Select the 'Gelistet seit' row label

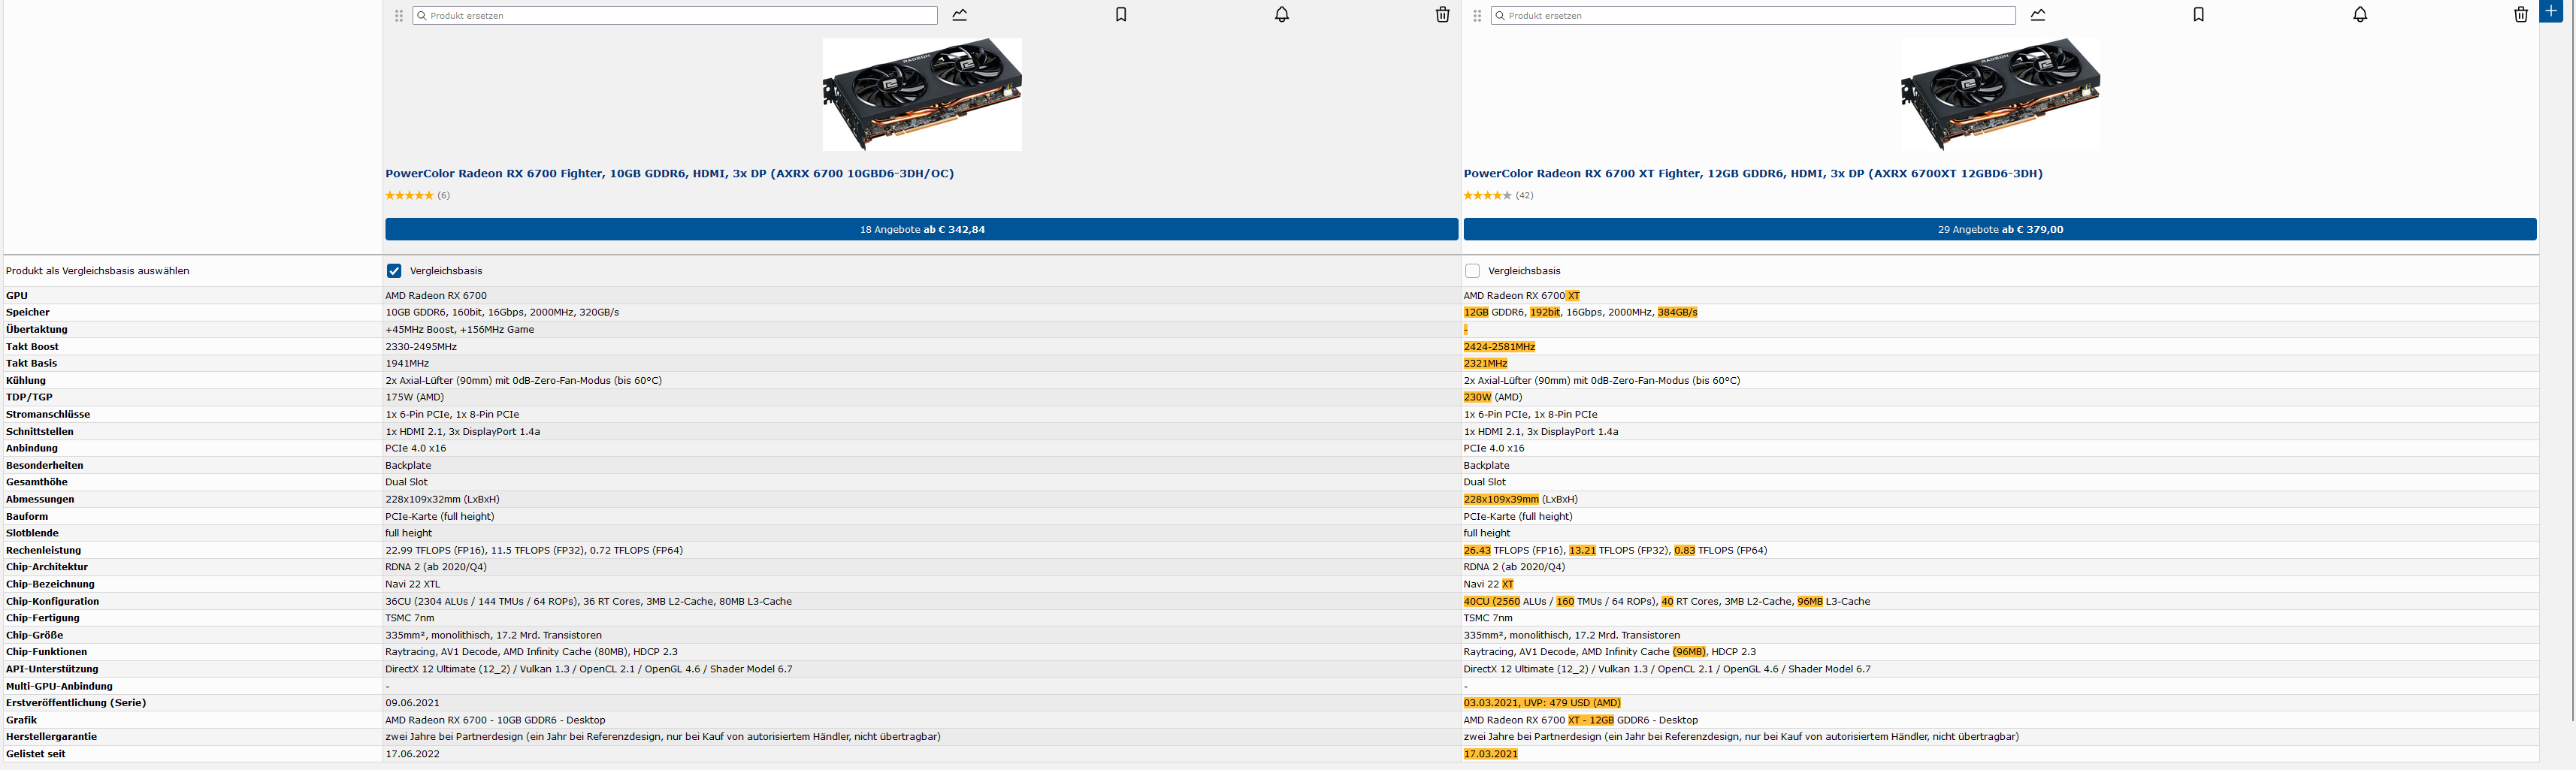tap(36, 754)
